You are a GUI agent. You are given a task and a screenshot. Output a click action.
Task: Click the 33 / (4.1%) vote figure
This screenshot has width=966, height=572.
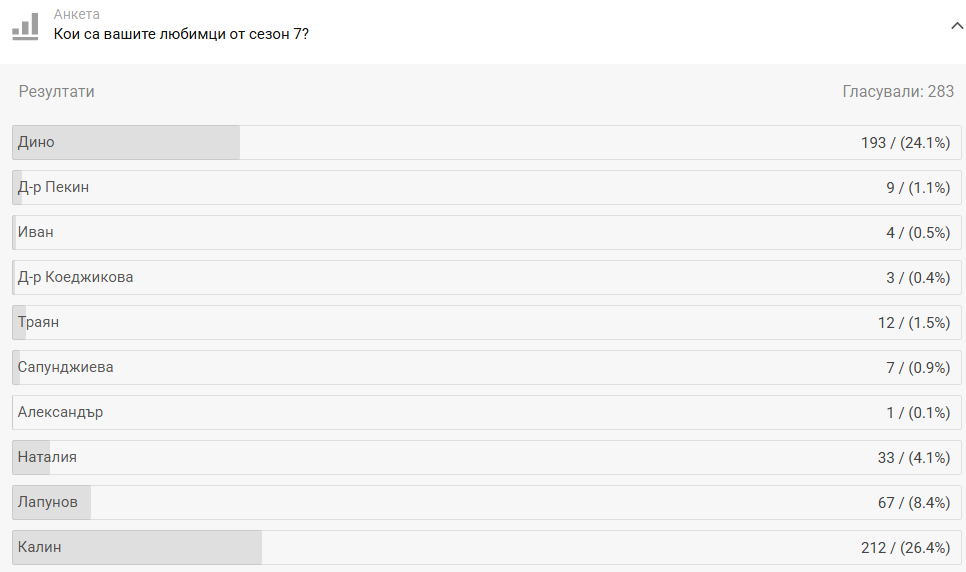pyautogui.click(x=913, y=458)
